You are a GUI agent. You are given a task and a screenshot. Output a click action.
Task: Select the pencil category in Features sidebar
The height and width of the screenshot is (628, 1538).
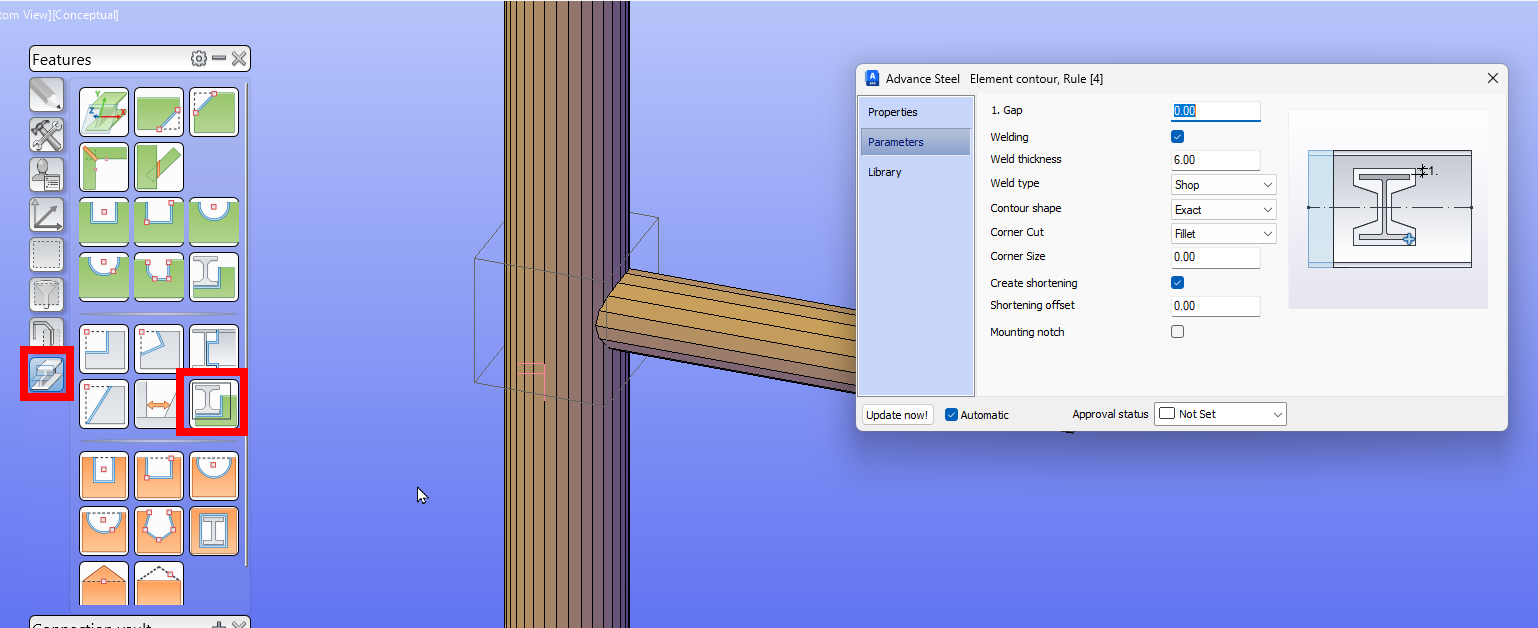click(x=47, y=94)
